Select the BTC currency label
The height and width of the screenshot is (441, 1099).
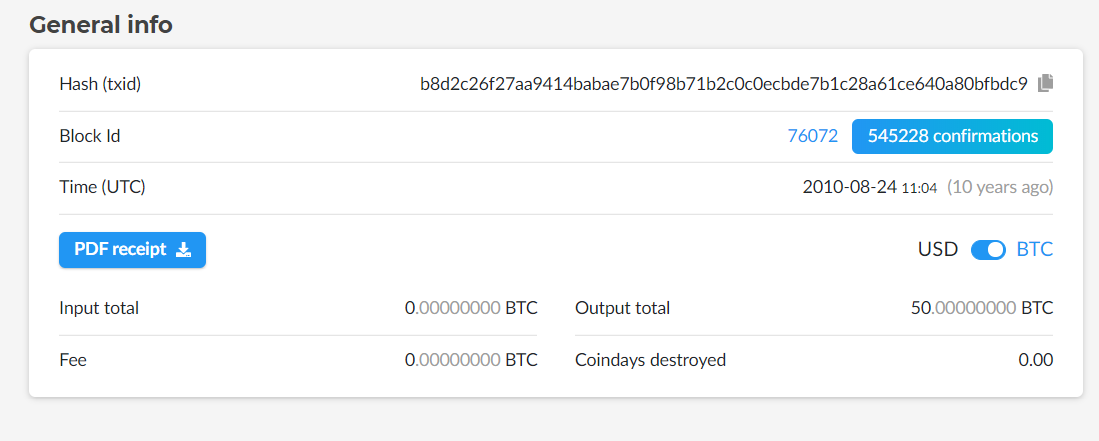(1035, 250)
